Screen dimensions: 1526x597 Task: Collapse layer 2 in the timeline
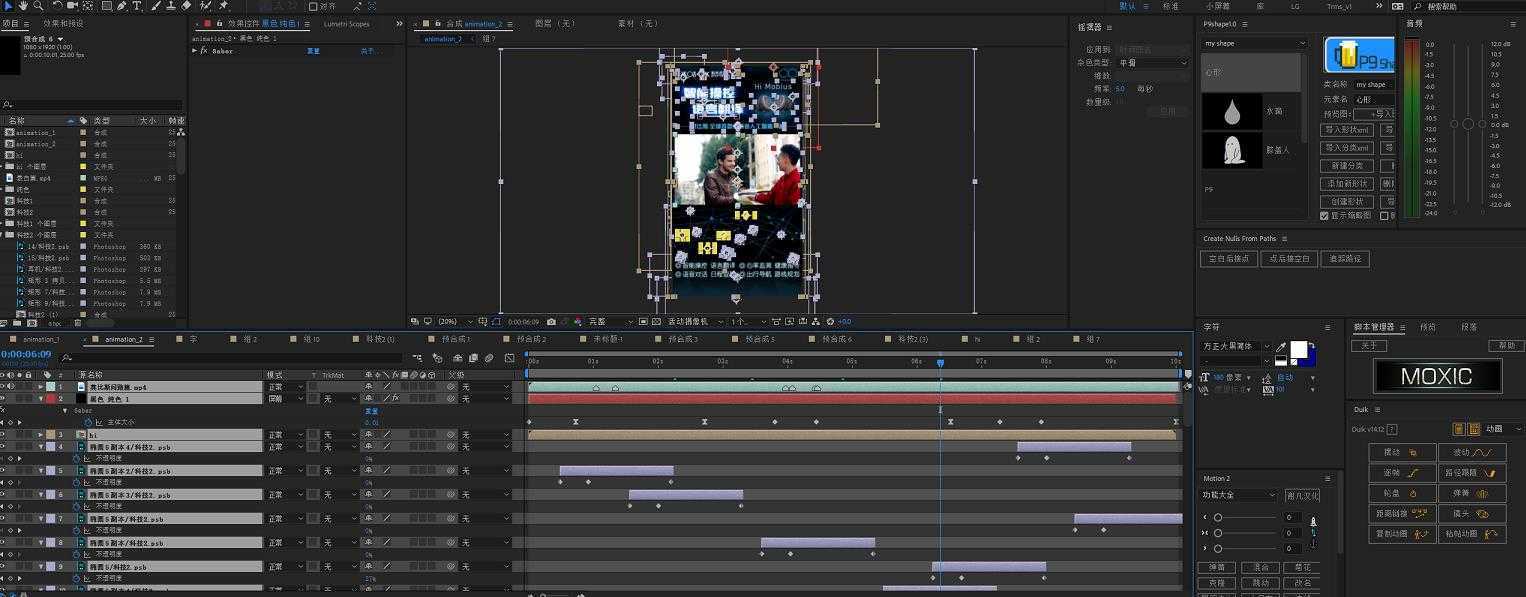[x=41, y=398]
